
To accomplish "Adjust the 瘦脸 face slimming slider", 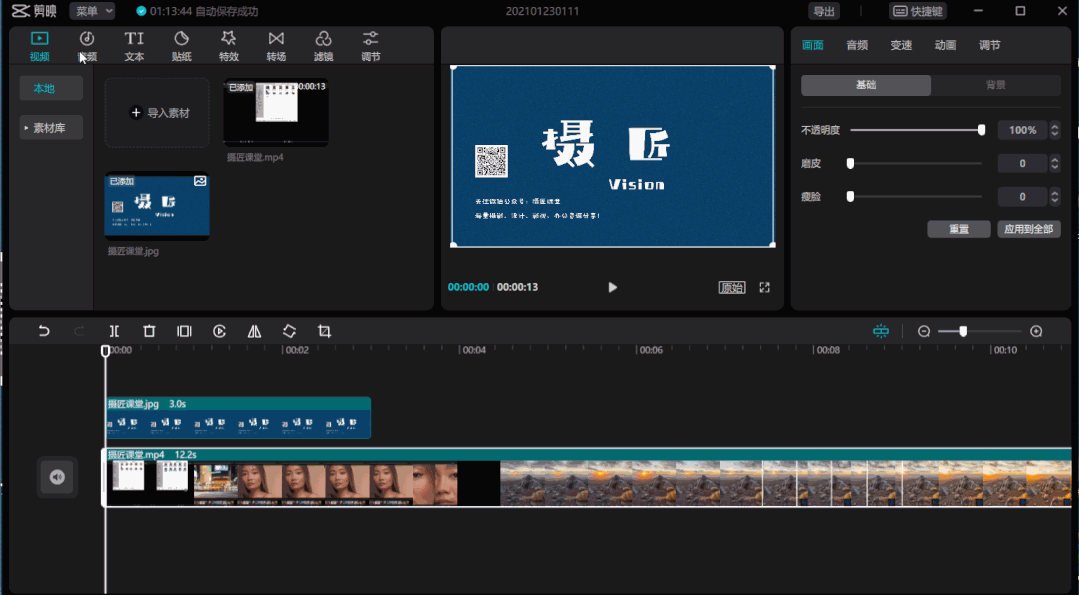I will tap(916, 196).
